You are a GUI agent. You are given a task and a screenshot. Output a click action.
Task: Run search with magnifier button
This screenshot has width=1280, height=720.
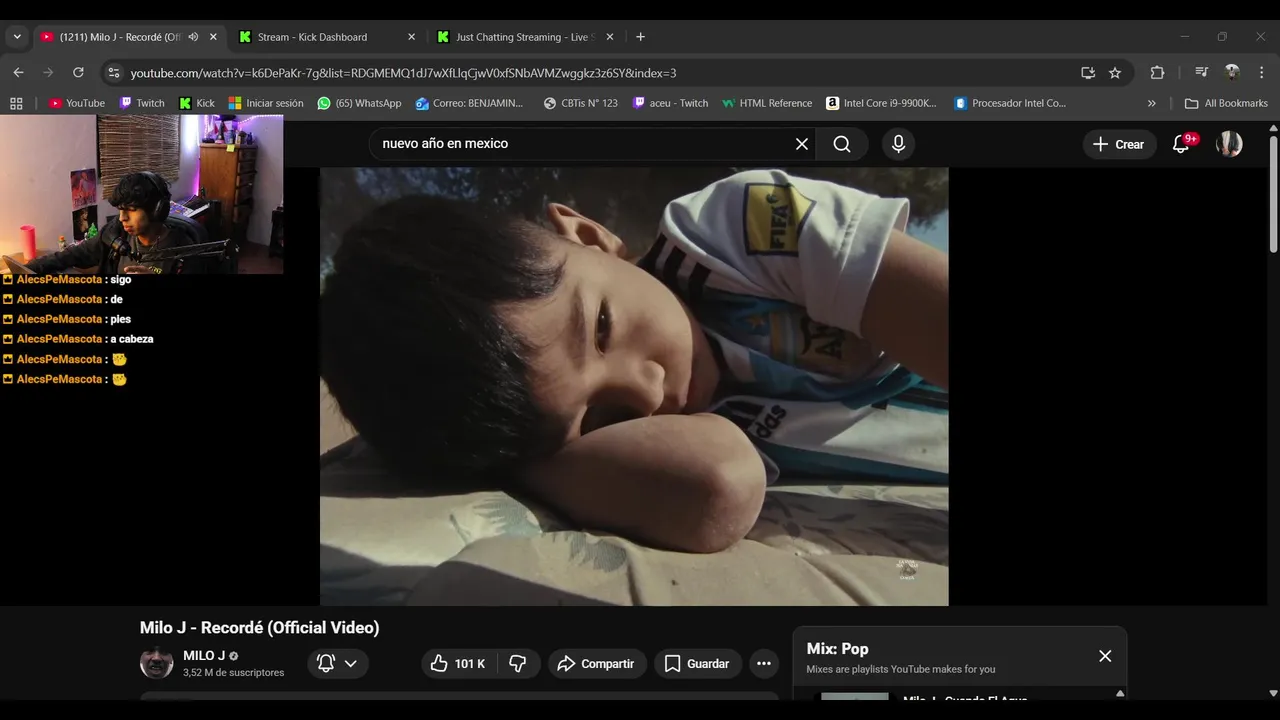(842, 144)
